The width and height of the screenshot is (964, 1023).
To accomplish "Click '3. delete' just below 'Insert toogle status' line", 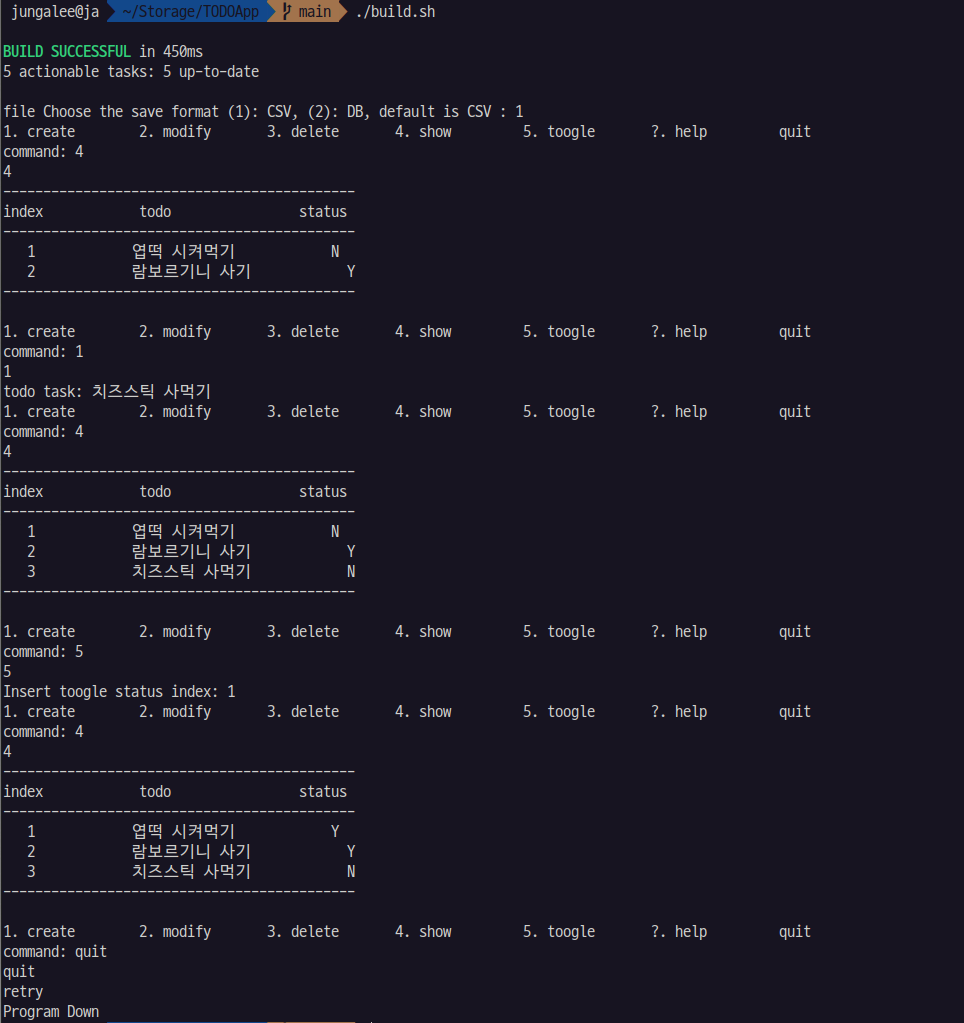I will coord(303,712).
